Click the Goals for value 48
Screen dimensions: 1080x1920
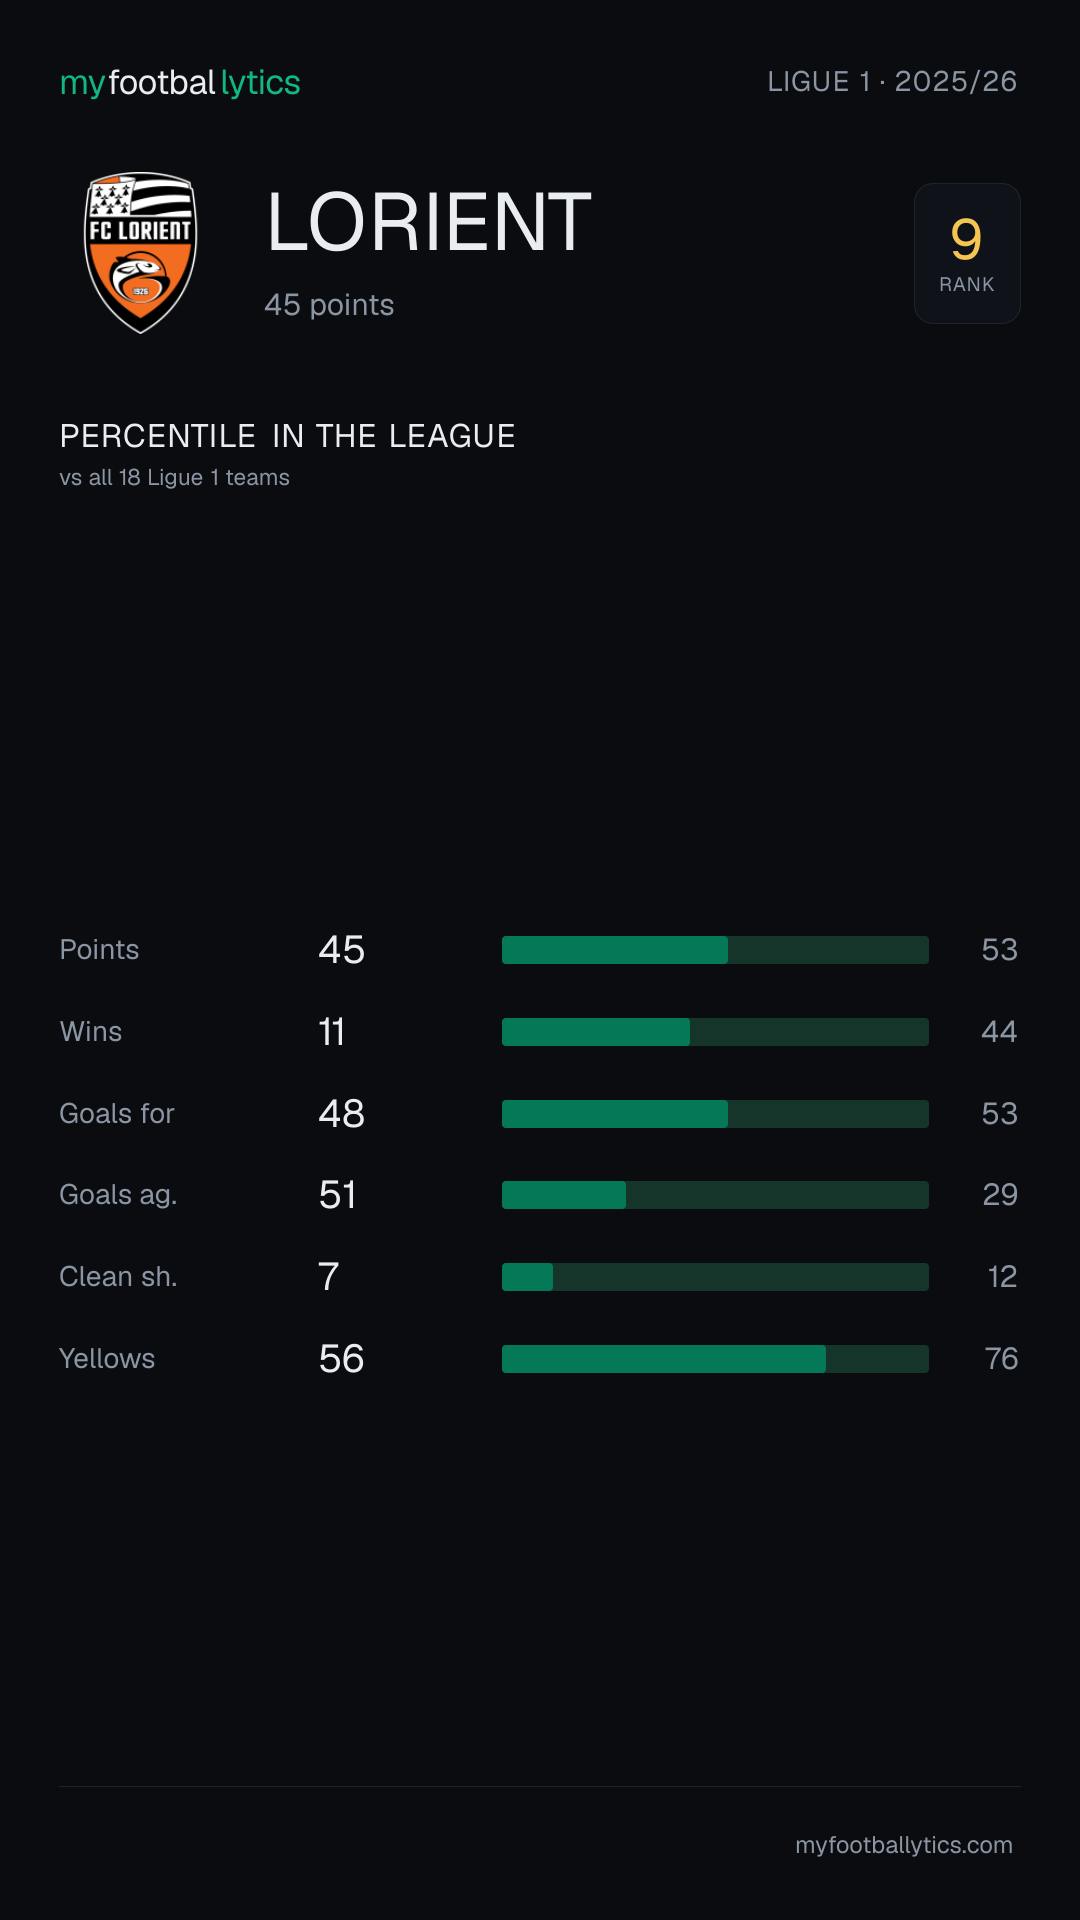pyautogui.click(x=341, y=1114)
